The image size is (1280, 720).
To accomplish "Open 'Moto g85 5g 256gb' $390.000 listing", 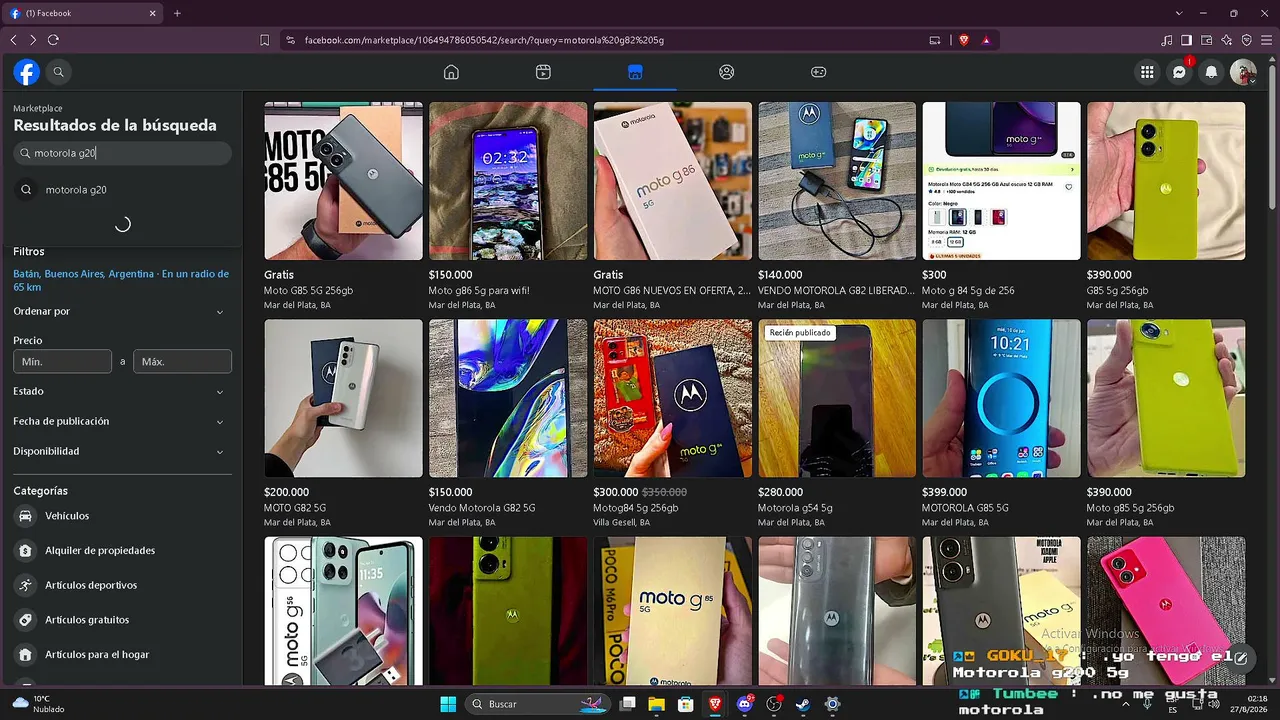I will (1166, 424).
